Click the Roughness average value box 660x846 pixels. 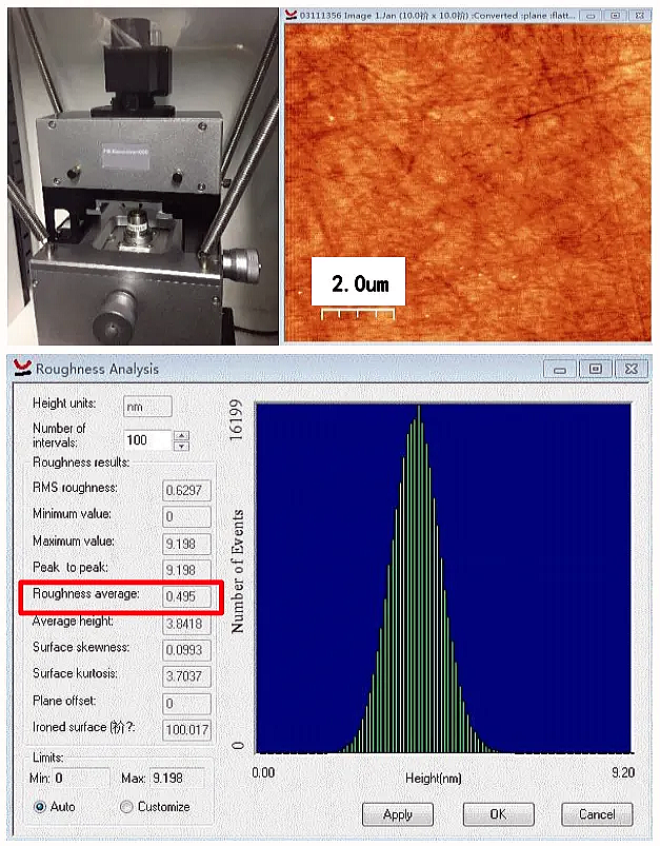tap(187, 597)
